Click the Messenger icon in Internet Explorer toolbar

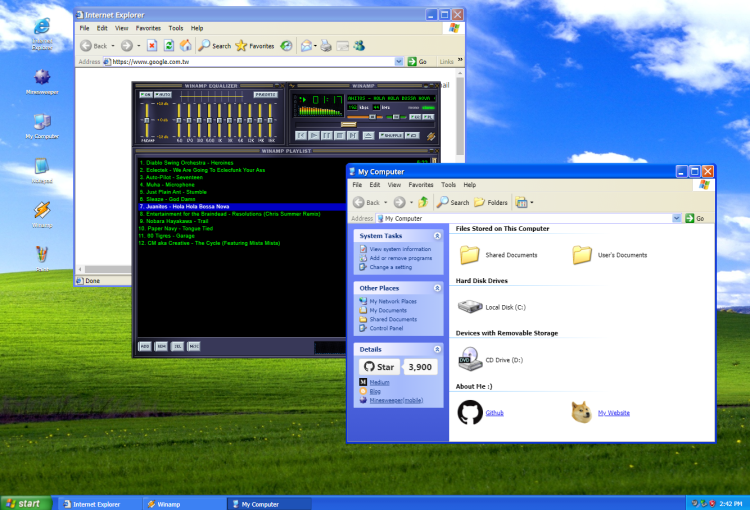tap(359, 45)
